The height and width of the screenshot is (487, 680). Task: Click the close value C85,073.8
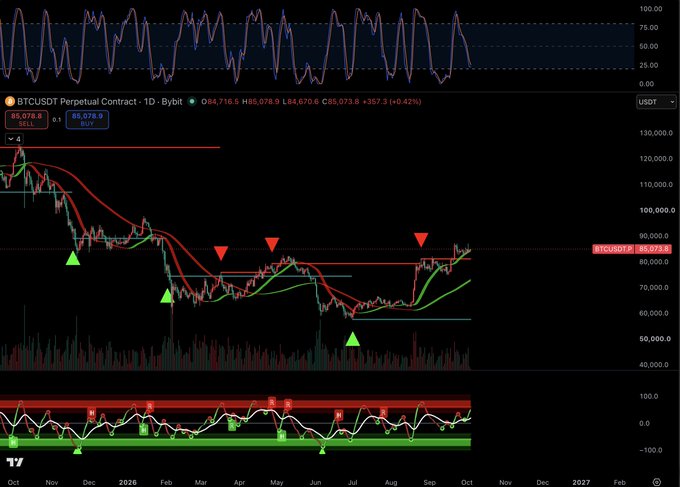click(340, 101)
